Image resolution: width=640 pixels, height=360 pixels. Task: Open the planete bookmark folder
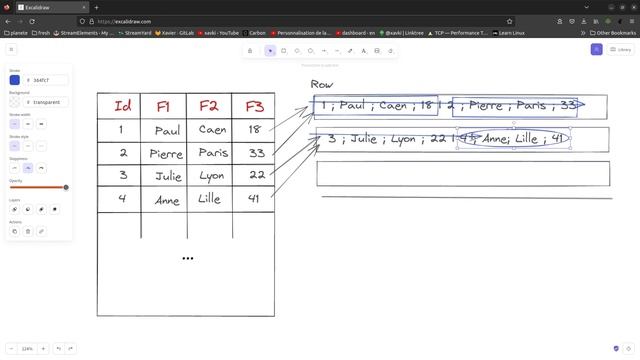pyautogui.click(x=16, y=33)
